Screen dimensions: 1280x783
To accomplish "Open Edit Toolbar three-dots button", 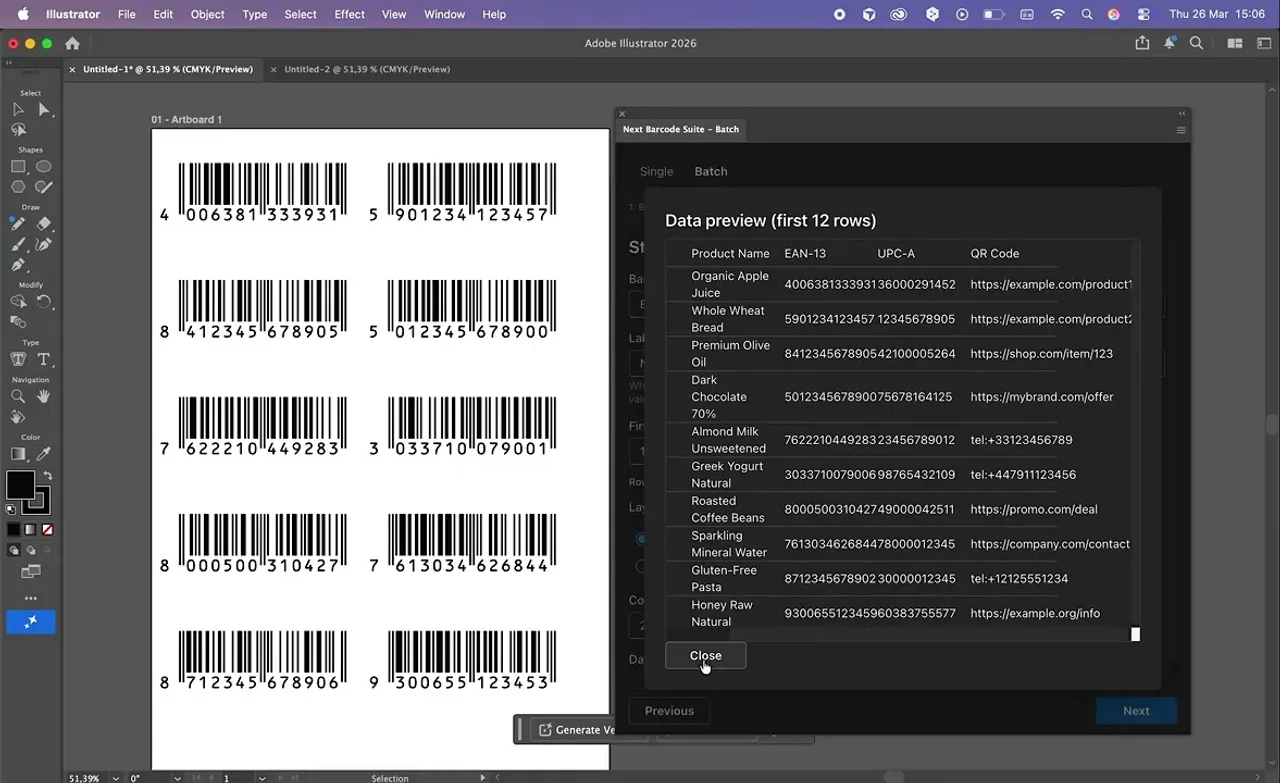I will pyautogui.click(x=31, y=598).
